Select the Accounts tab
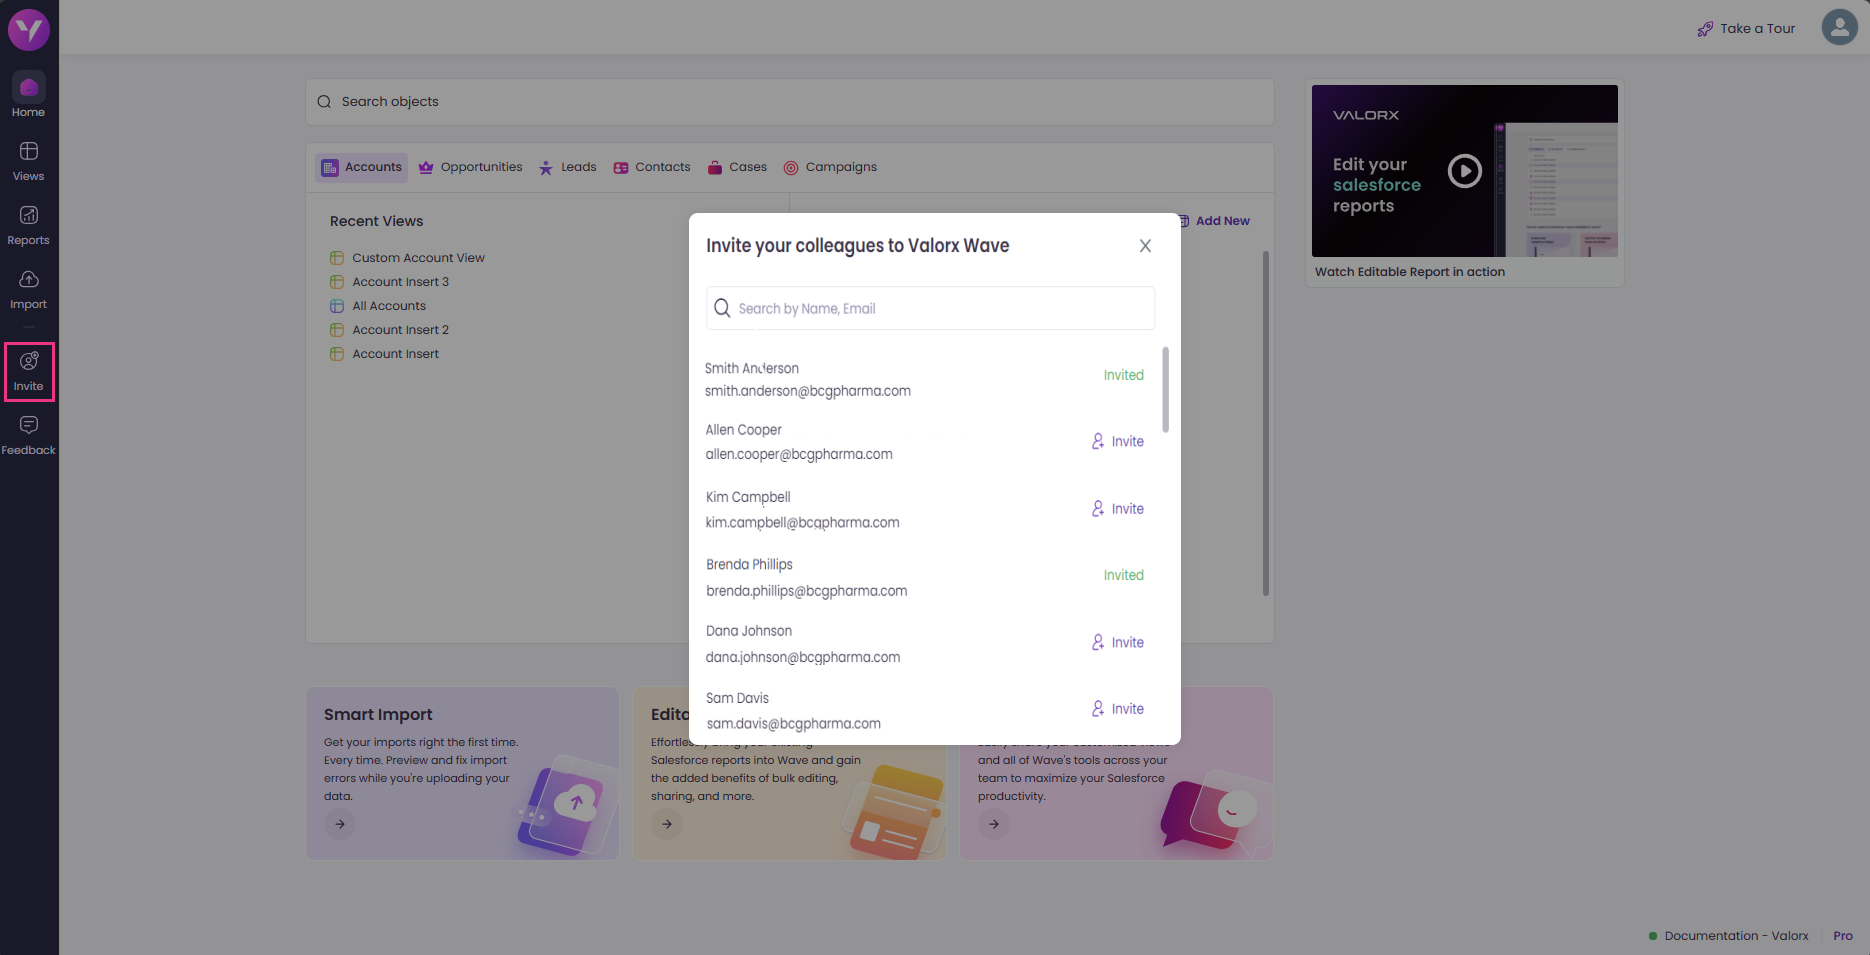 click(x=362, y=167)
